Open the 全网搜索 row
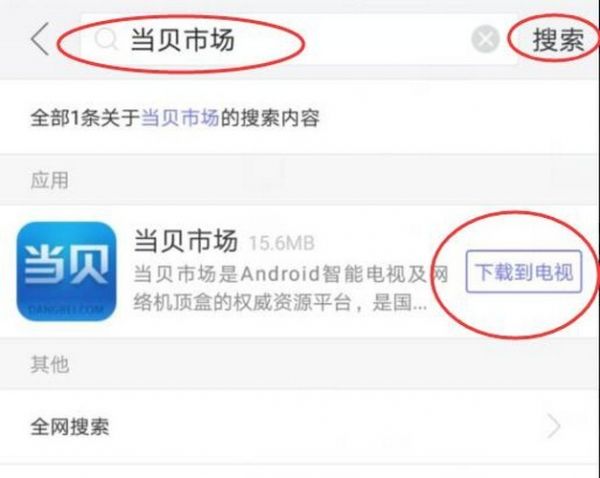This screenshot has height=478, width=600. (300, 426)
